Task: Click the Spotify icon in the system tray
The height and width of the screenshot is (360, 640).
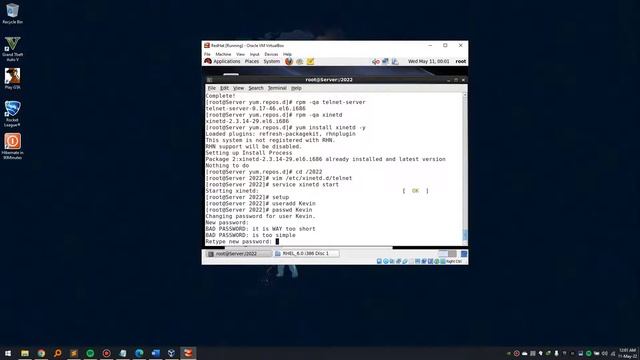Action: 589,353
